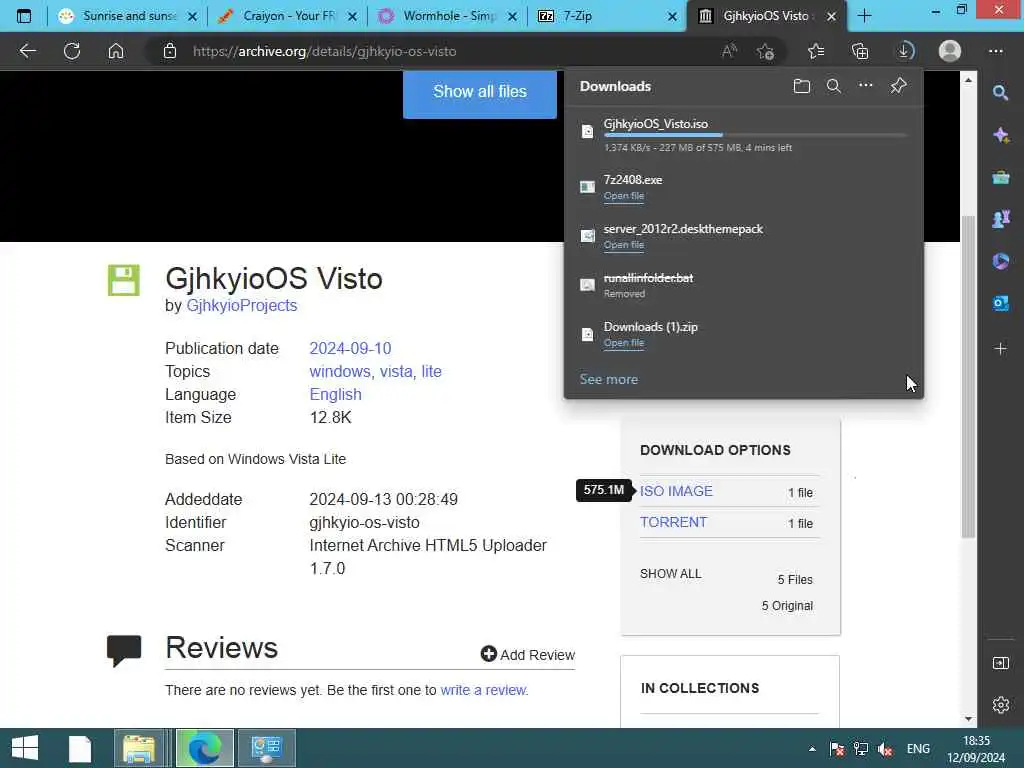Viewport: 1024px width, 768px height.
Task: Close the Wormhole tab
Action: pos(513,16)
